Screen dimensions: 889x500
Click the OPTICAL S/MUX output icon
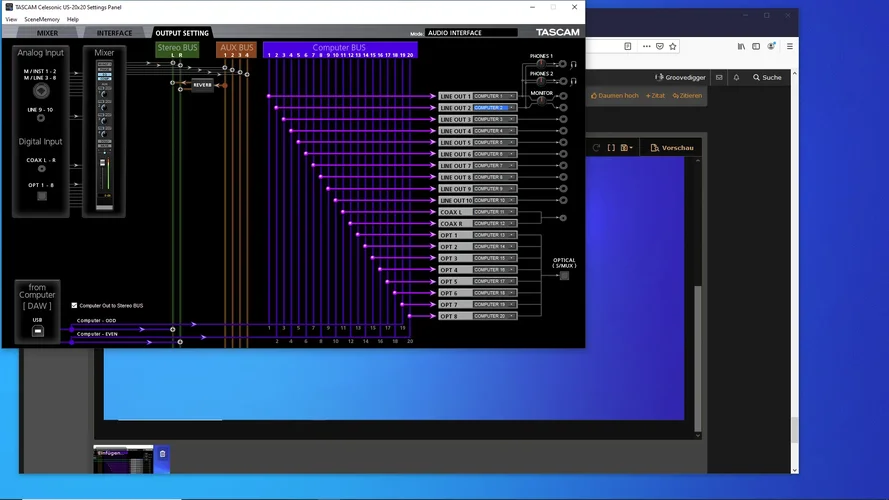(564, 275)
